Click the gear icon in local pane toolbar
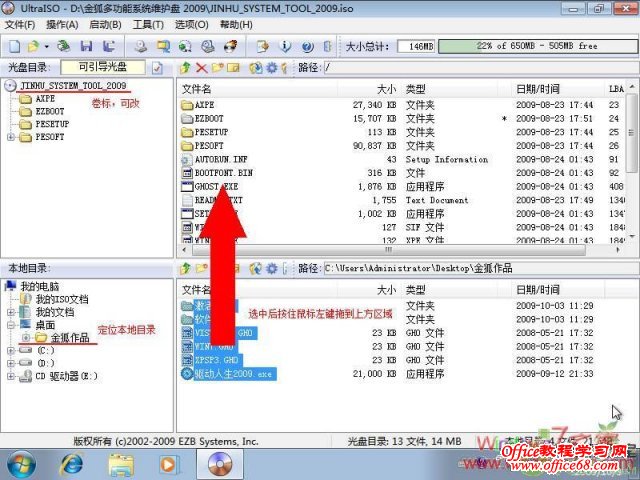The height and width of the screenshot is (480, 640). (x=271, y=268)
